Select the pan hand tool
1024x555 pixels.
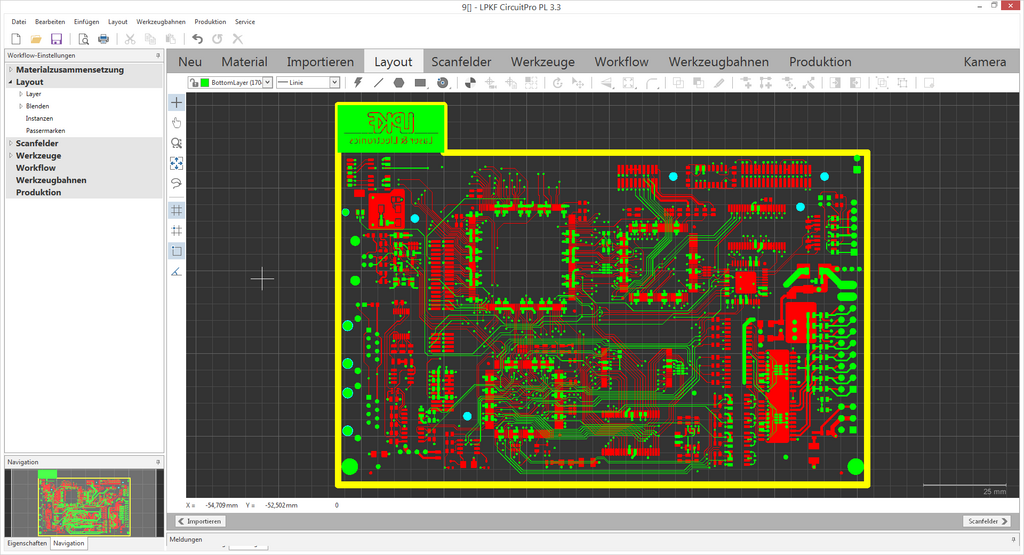coord(177,122)
